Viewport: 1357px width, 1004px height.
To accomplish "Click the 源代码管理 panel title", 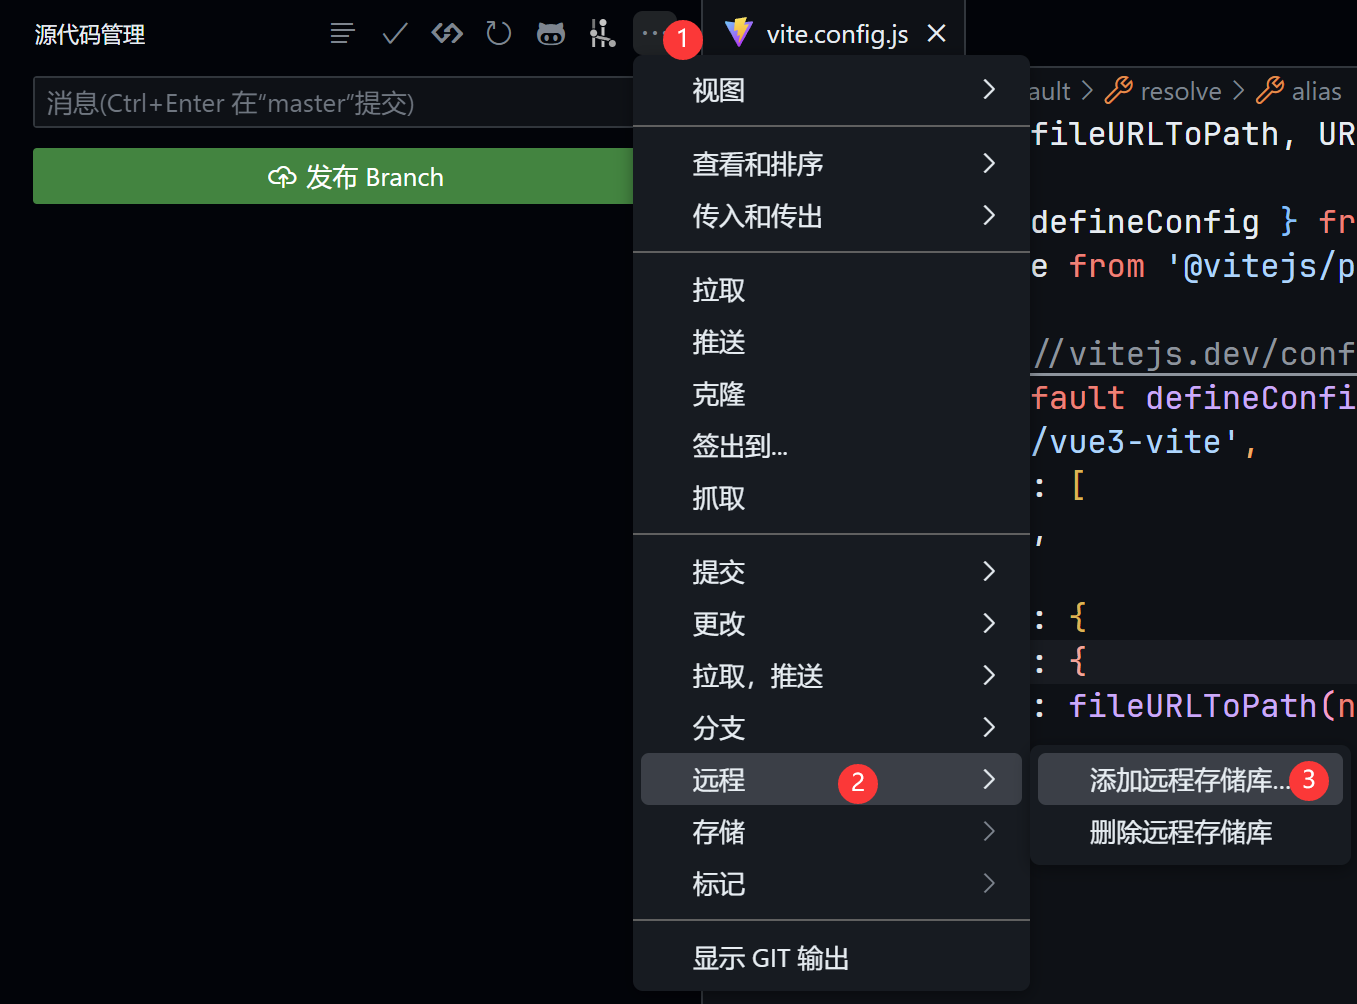I will (90, 34).
